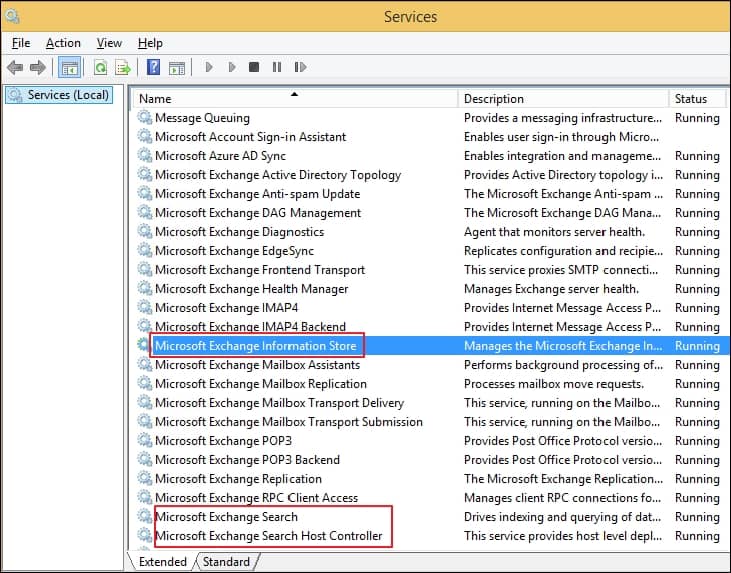Image resolution: width=731 pixels, height=573 pixels.
Task: Click gear icon beside Microsoft Azure AD Sync
Action: [145, 155]
